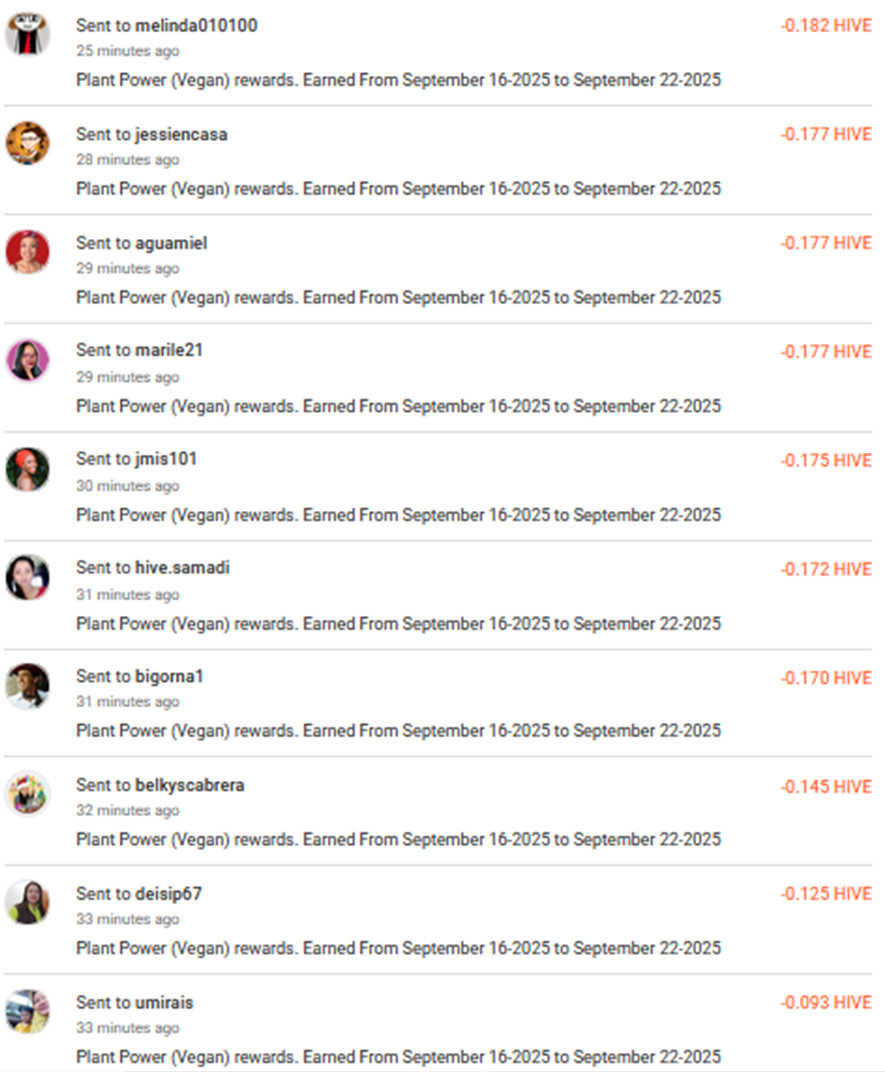
Task: Go to belkyscabrera's profile link
Action: point(189,785)
